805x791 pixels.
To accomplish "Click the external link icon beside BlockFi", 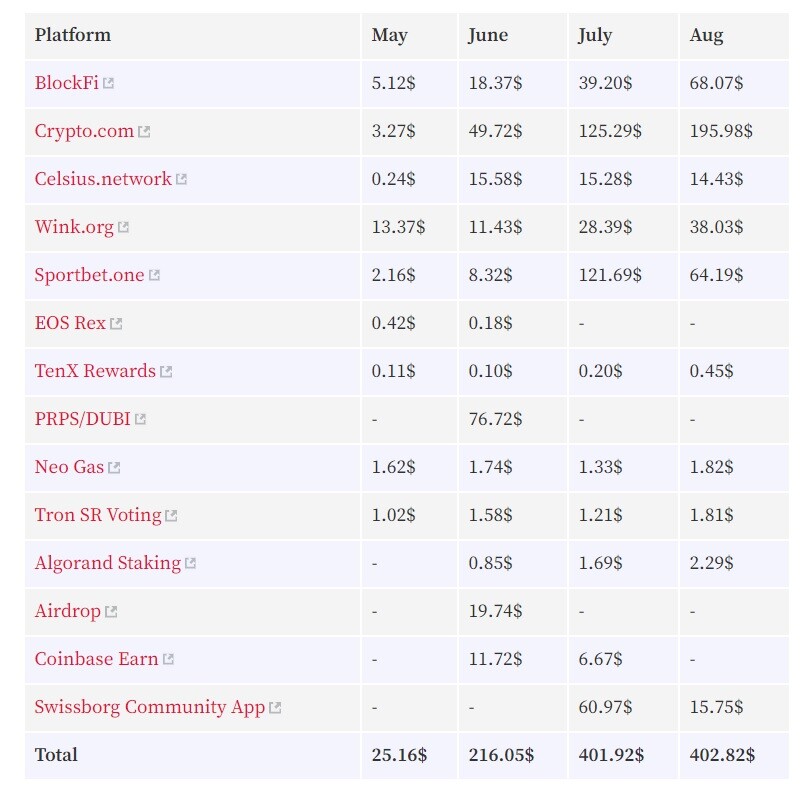I will pyautogui.click(x=108, y=83).
